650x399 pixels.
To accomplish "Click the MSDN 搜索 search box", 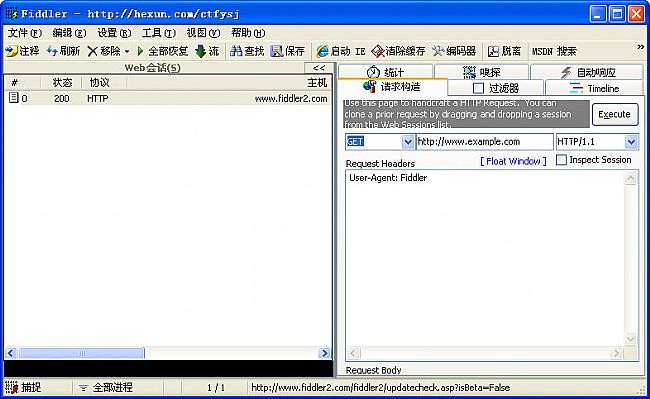I will tap(554, 51).
